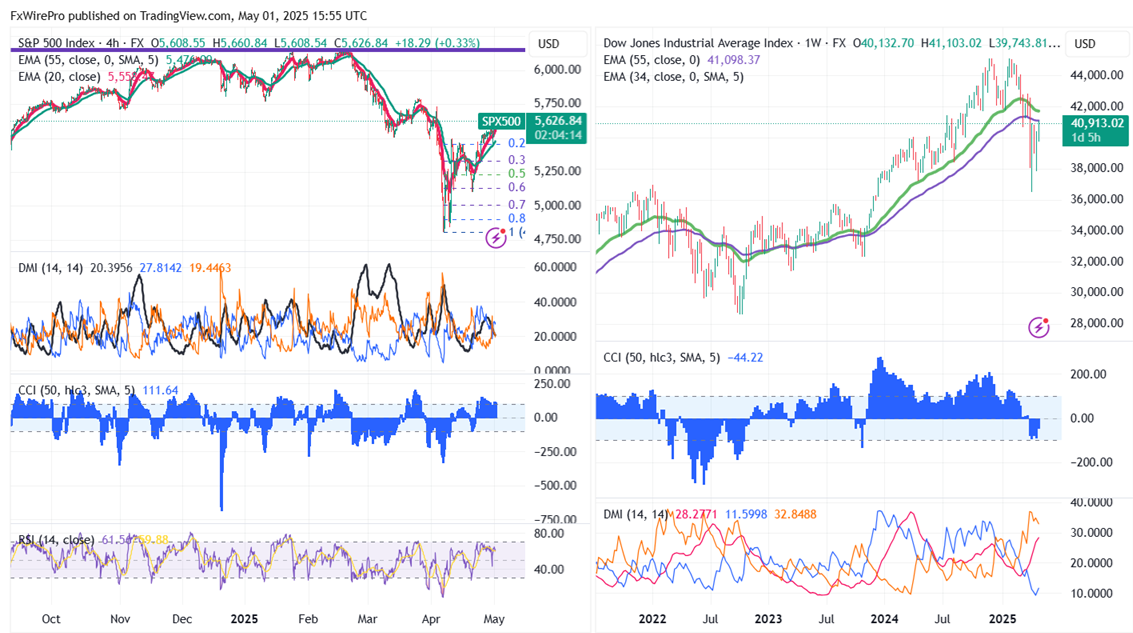
Task: Click the 40,913.02 last price tag
Action: click(1097, 124)
